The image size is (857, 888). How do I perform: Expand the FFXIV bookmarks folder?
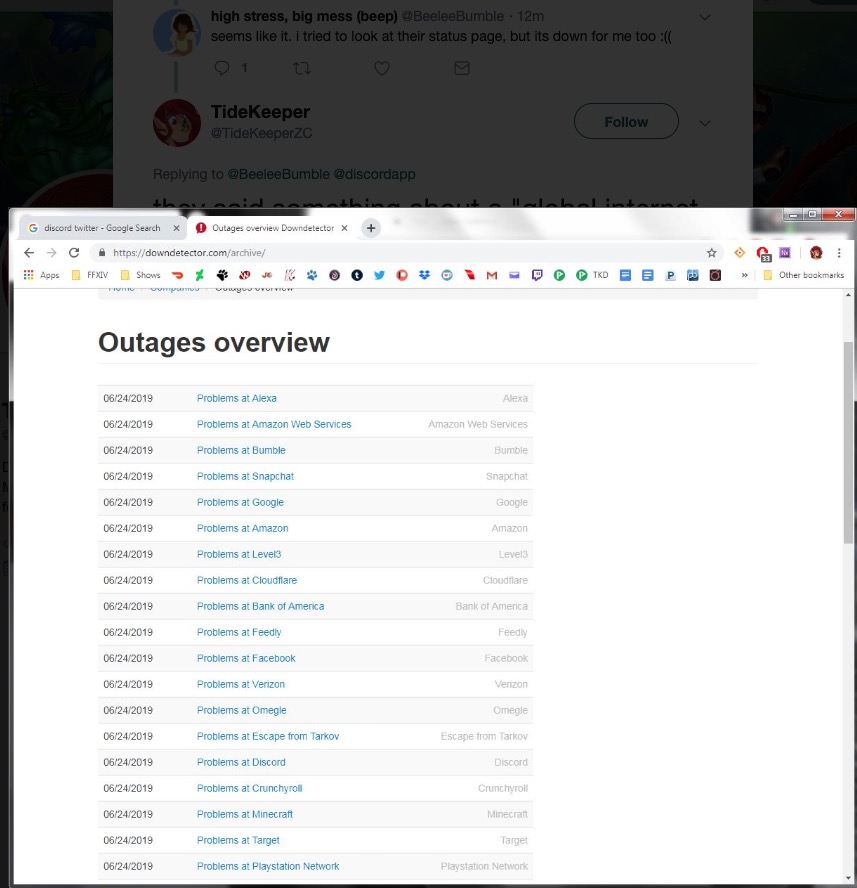90,275
